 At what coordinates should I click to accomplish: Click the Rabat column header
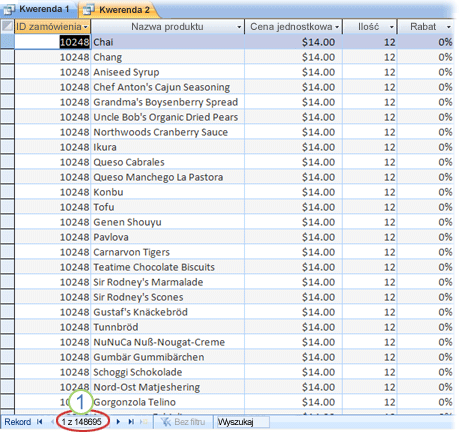click(426, 27)
